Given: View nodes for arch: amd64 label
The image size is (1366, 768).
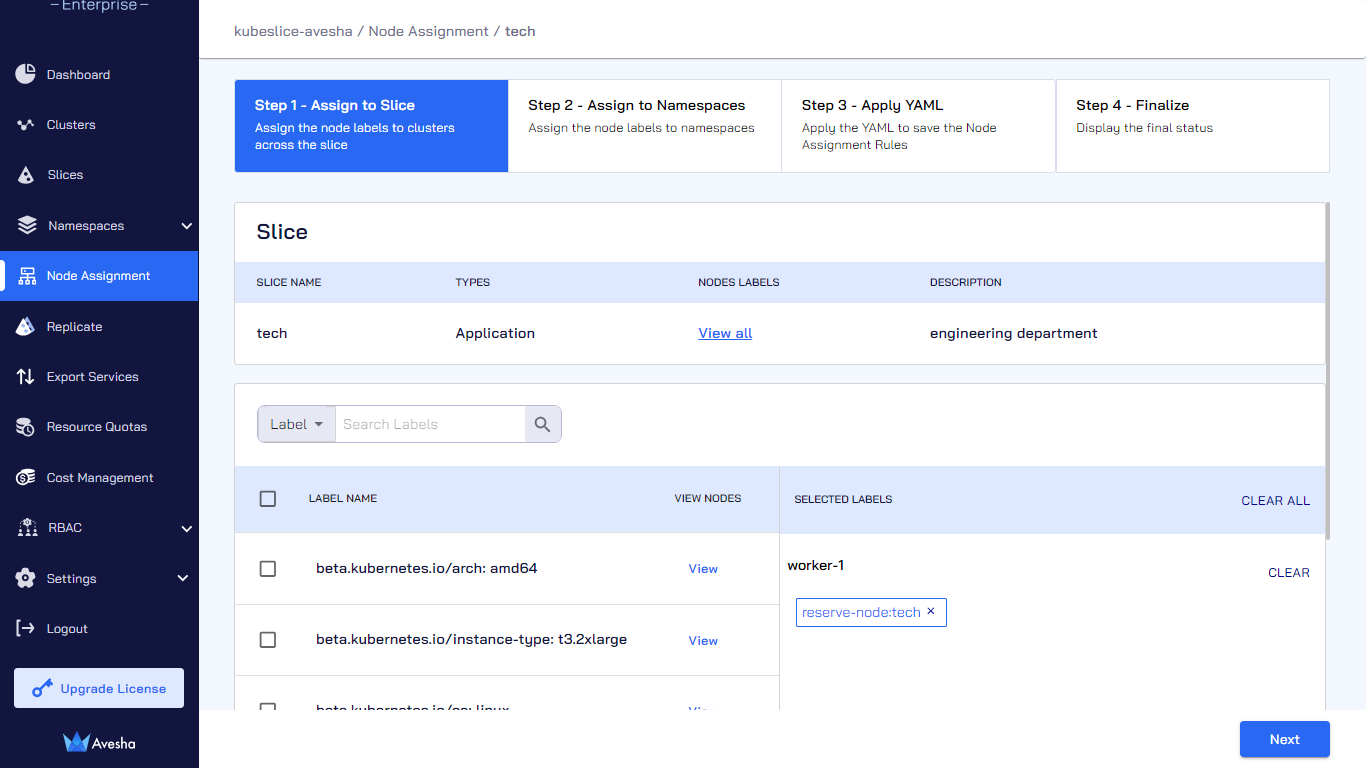Looking at the screenshot, I should click(x=703, y=568).
